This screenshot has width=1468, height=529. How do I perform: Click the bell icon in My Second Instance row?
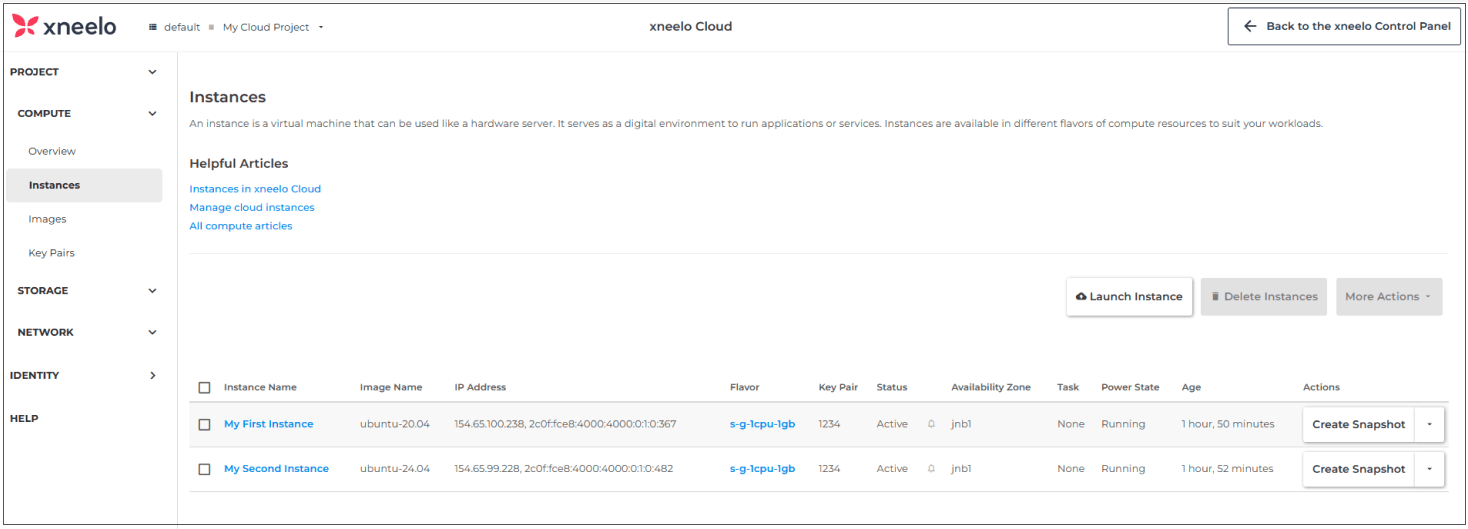coord(931,469)
